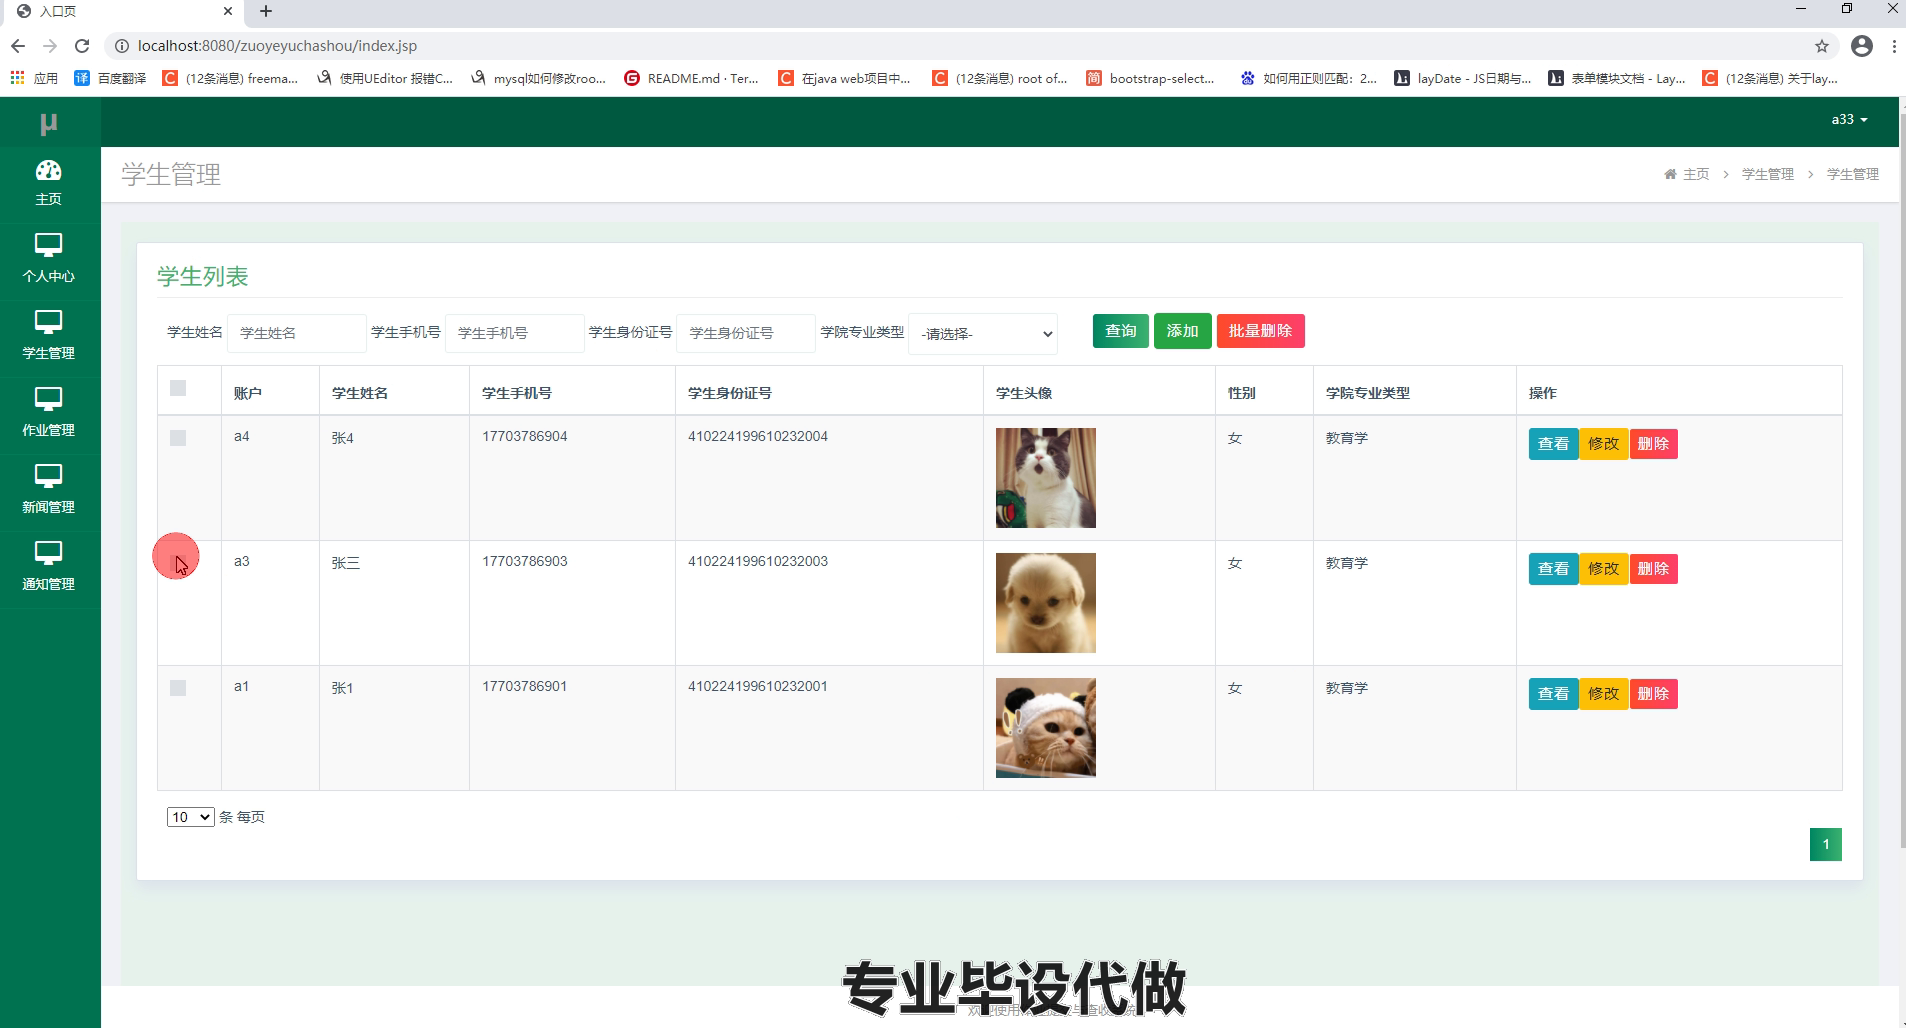The width and height of the screenshot is (1906, 1028).
Task: Click ID number 410224199610232004
Action: [x=758, y=436]
